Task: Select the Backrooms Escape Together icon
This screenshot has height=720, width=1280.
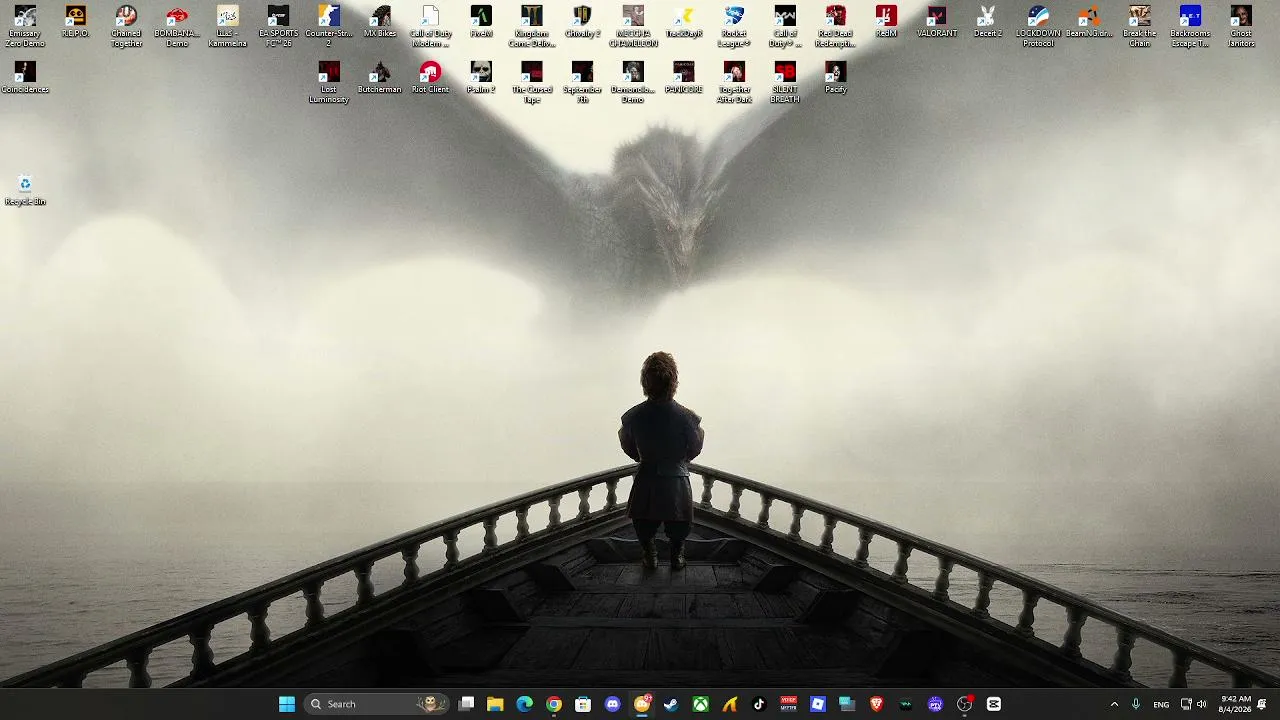Action: 1190,26
